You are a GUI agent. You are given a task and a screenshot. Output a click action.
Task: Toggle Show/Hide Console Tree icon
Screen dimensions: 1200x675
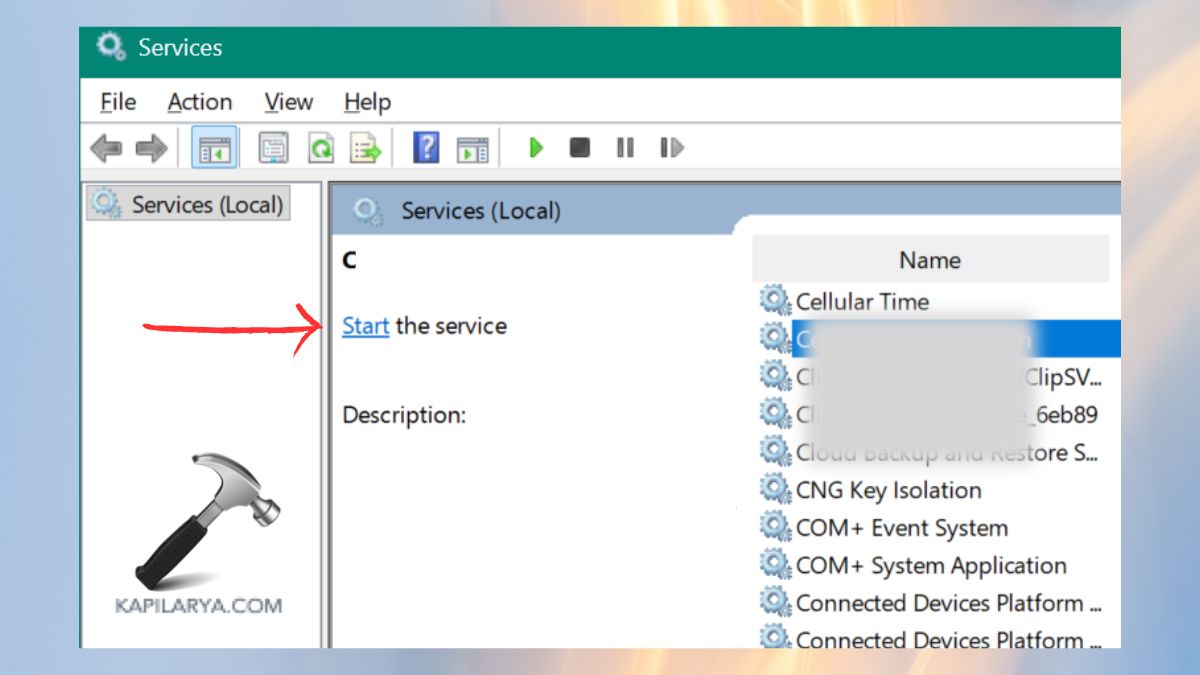(x=214, y=149)
